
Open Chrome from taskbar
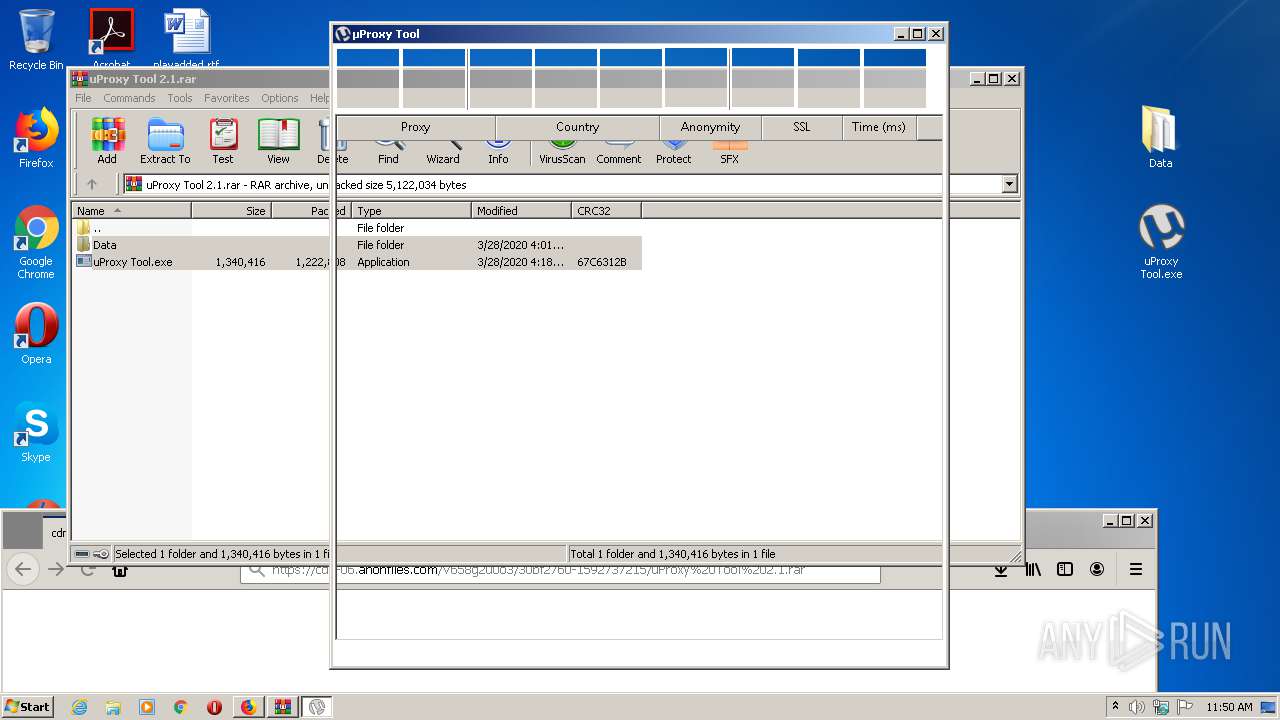click(x=181, y=707)
